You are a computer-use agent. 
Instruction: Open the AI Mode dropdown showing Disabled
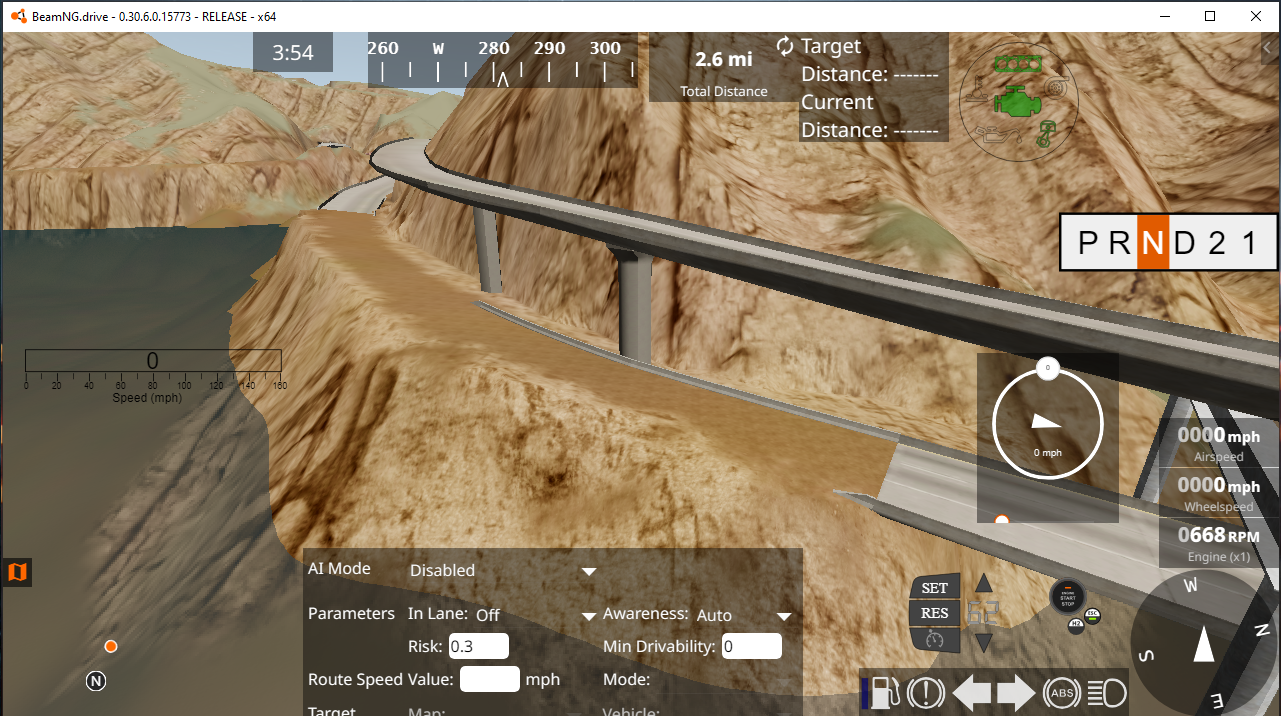(x=503, y=570)
